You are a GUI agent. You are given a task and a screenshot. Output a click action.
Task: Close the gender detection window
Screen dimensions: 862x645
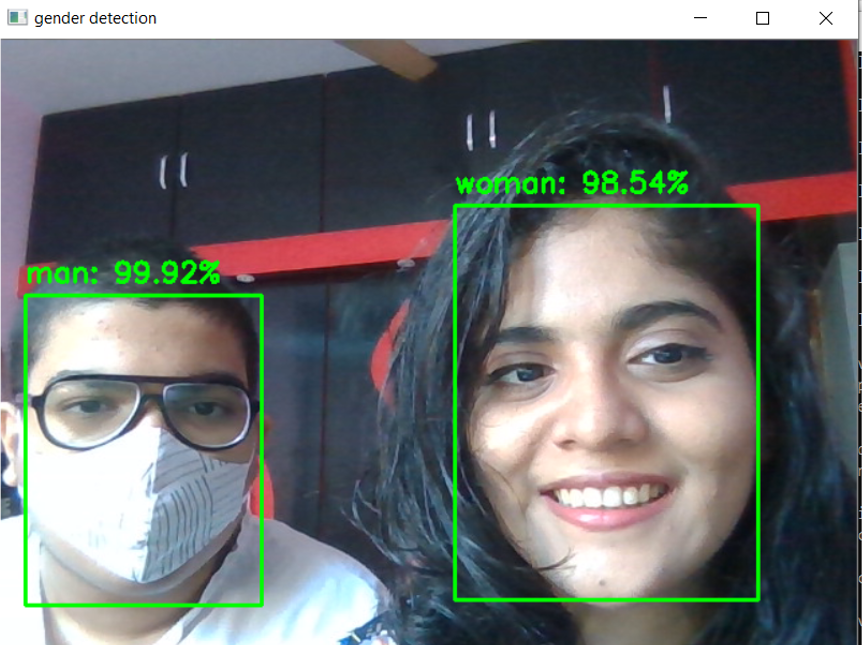pos(826,17)
